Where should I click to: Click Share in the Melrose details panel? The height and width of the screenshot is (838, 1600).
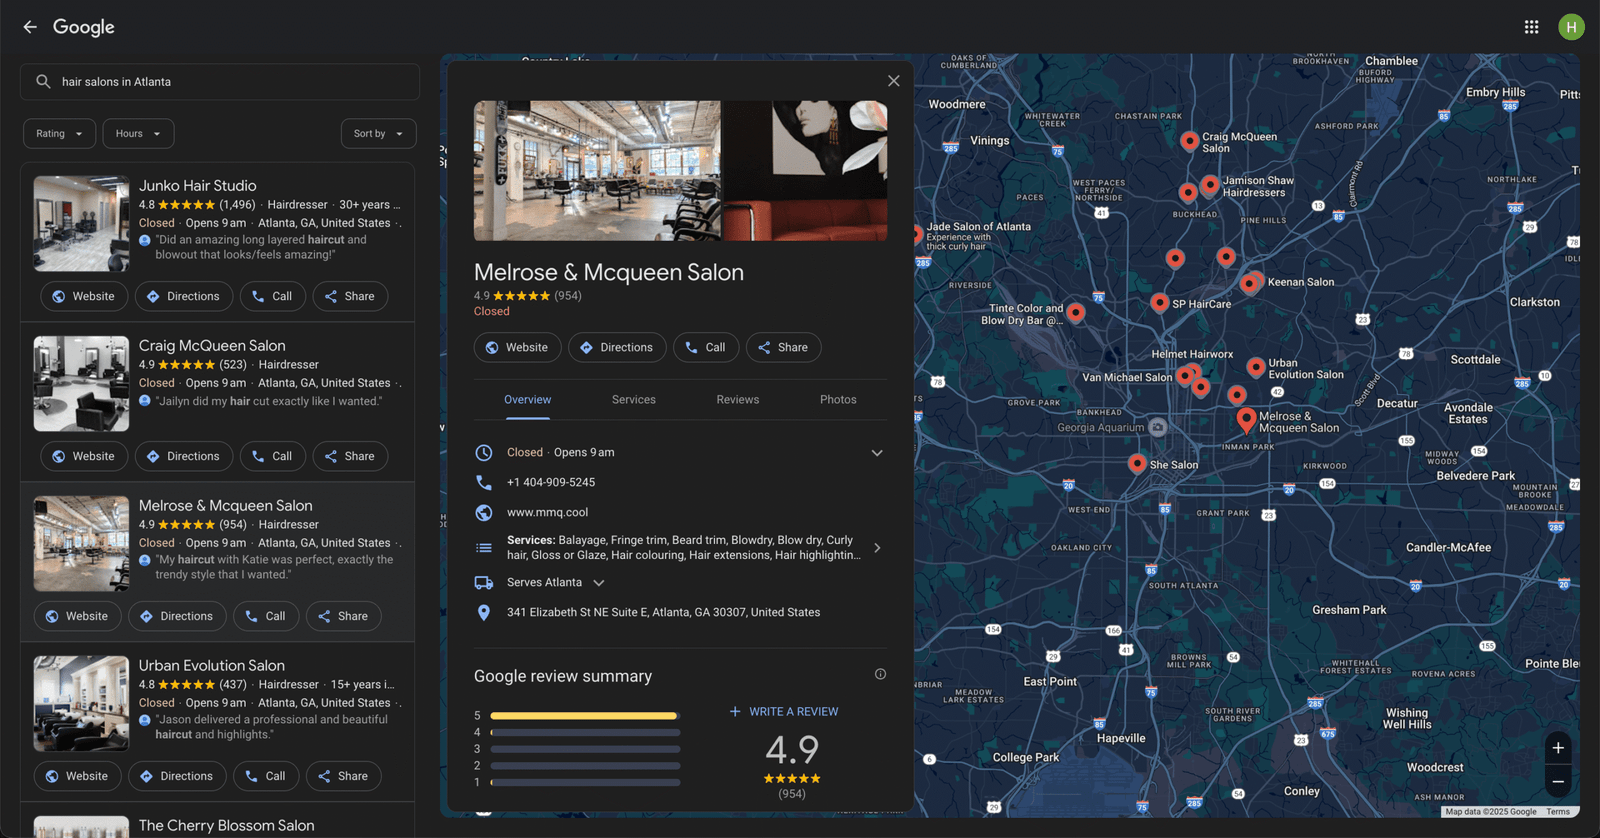pos(783,347)
